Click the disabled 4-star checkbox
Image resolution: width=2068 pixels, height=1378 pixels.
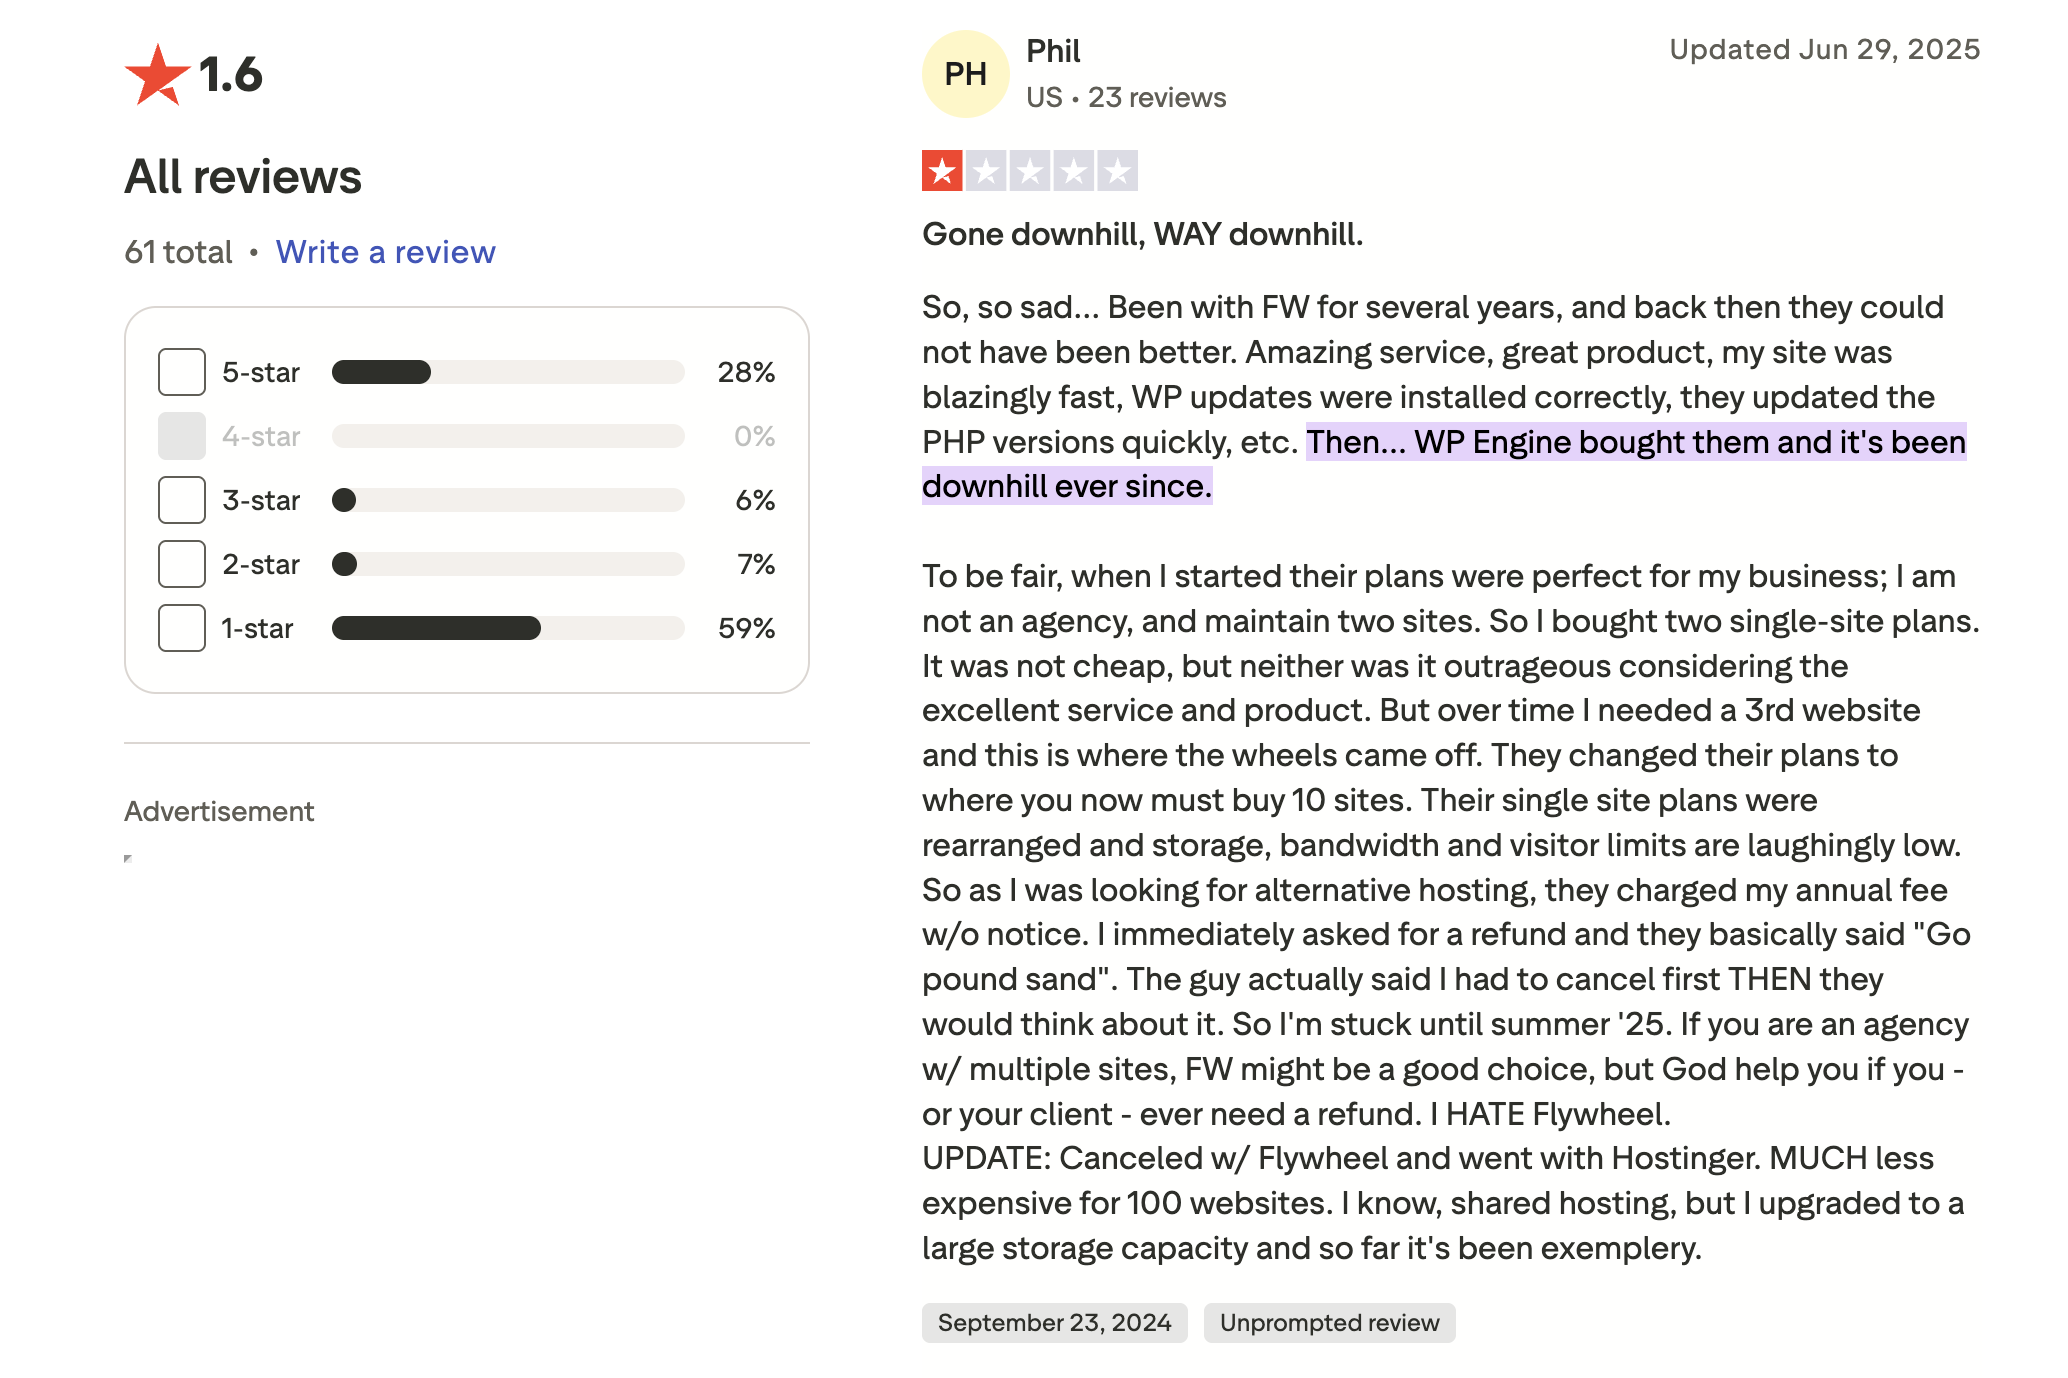(x=181, y=436)
